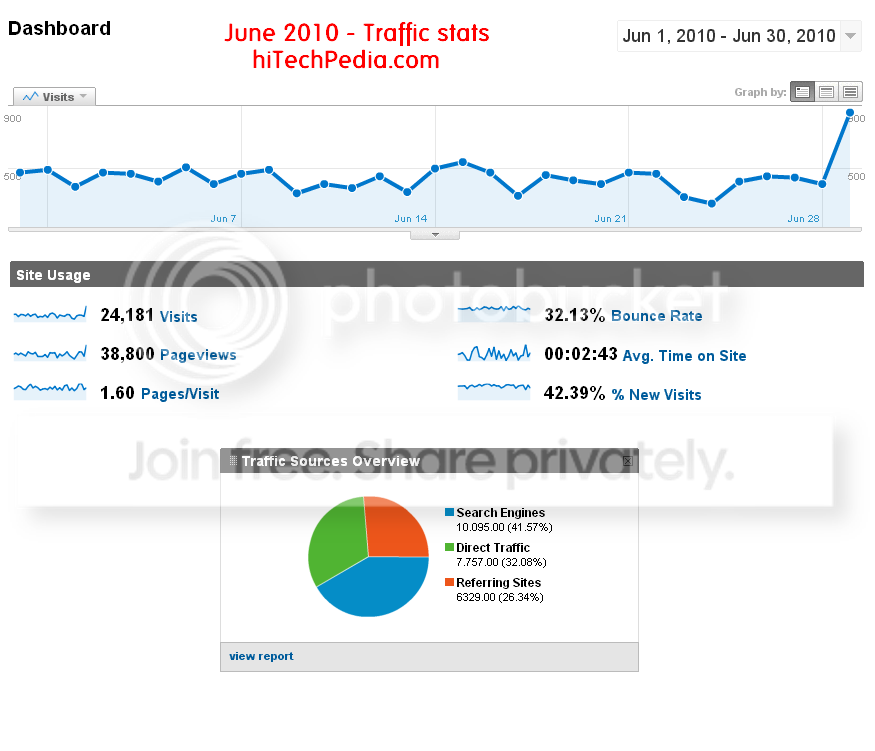Click the 1.60 pages per visit figure
The width and height of the screenshot is (875, 751).
point(117,393)
